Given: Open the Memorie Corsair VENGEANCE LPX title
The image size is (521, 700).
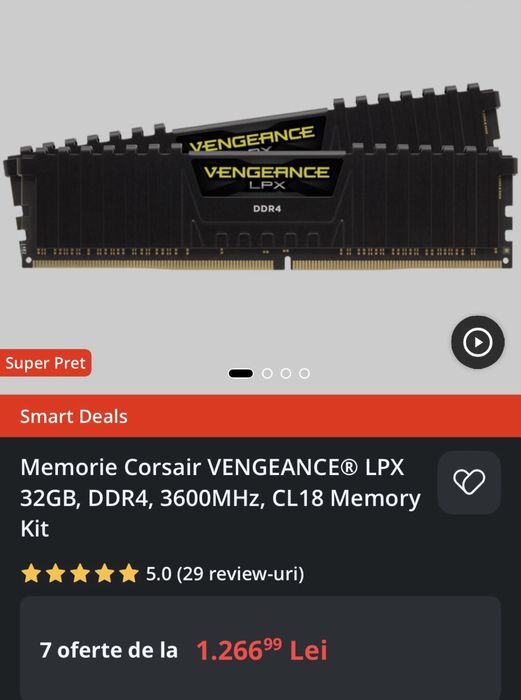Looking at the screenshot, I should click(x=221, y=498).
